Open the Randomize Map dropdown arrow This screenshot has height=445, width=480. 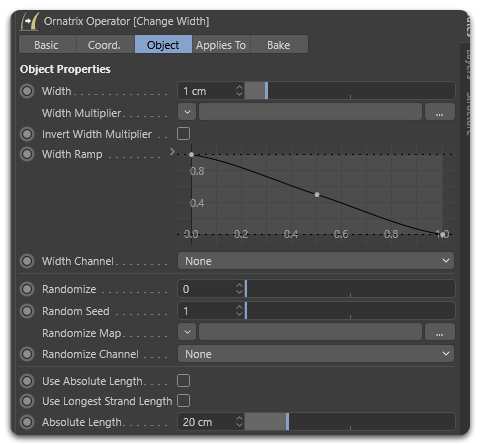click(x=187, y=332)
